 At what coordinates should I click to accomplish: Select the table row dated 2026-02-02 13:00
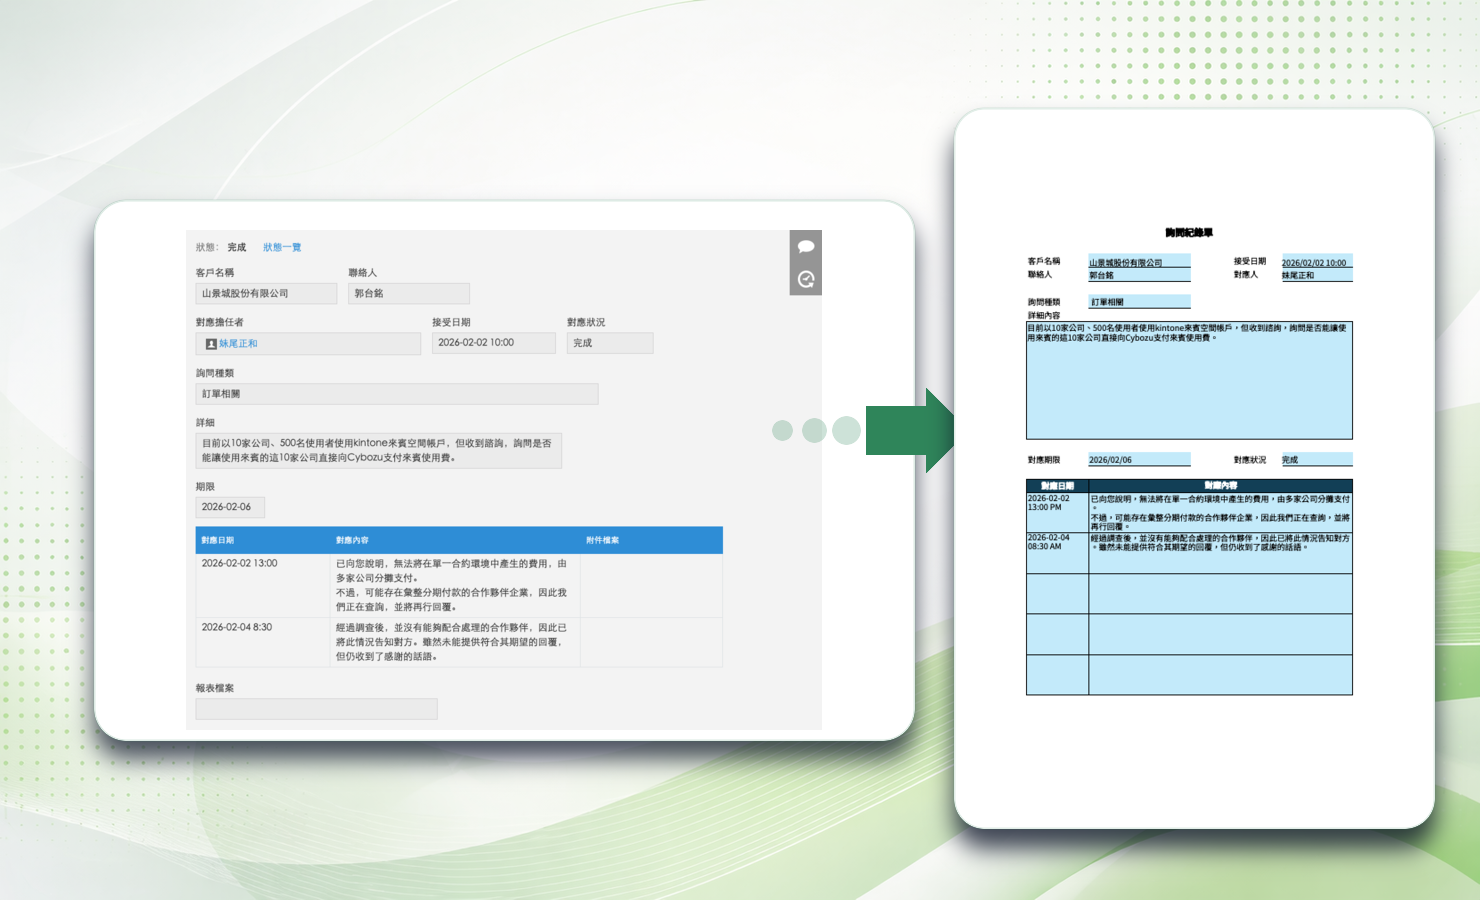coord(459,585)
